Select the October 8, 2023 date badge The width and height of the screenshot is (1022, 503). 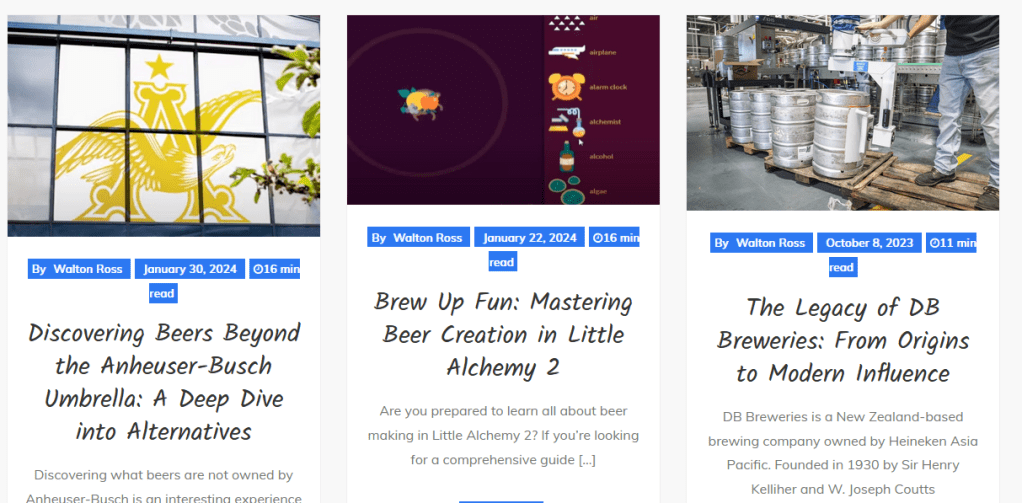point(869,243)
